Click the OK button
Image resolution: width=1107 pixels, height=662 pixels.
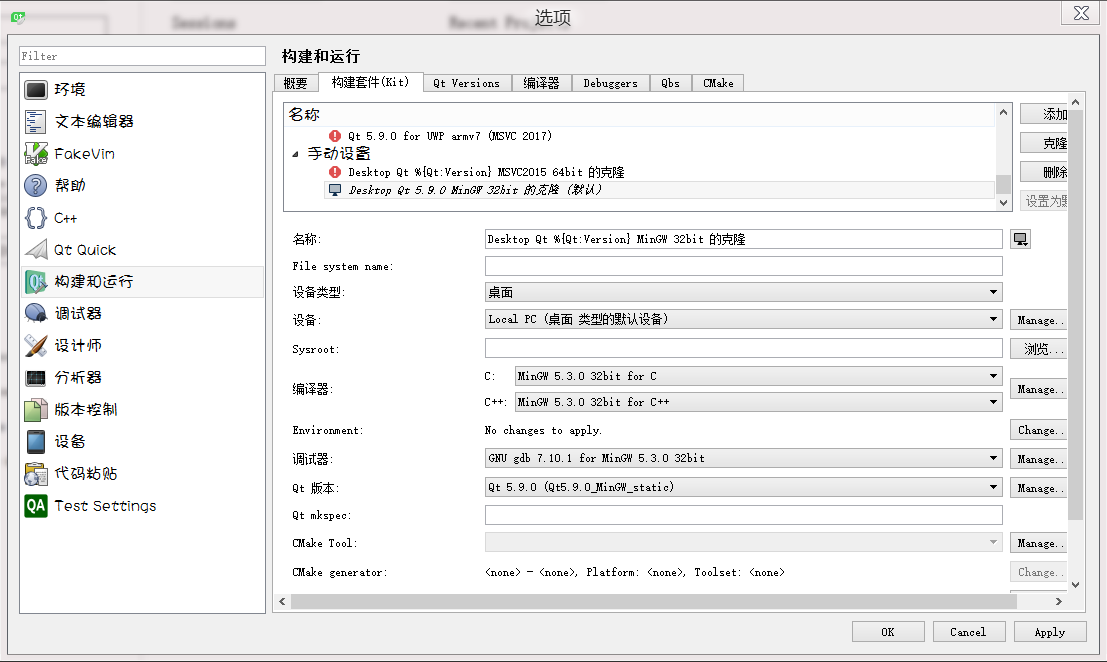point(887,632)
